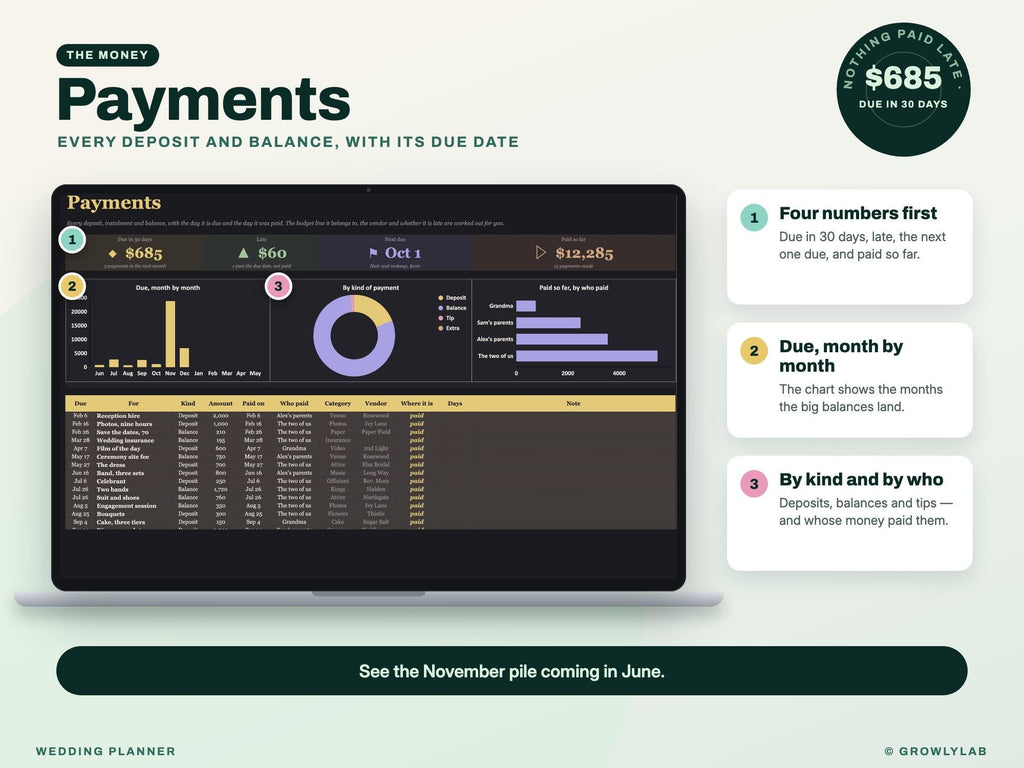
Task: Click The two of us bar
Action: click(x=586, y=356)
